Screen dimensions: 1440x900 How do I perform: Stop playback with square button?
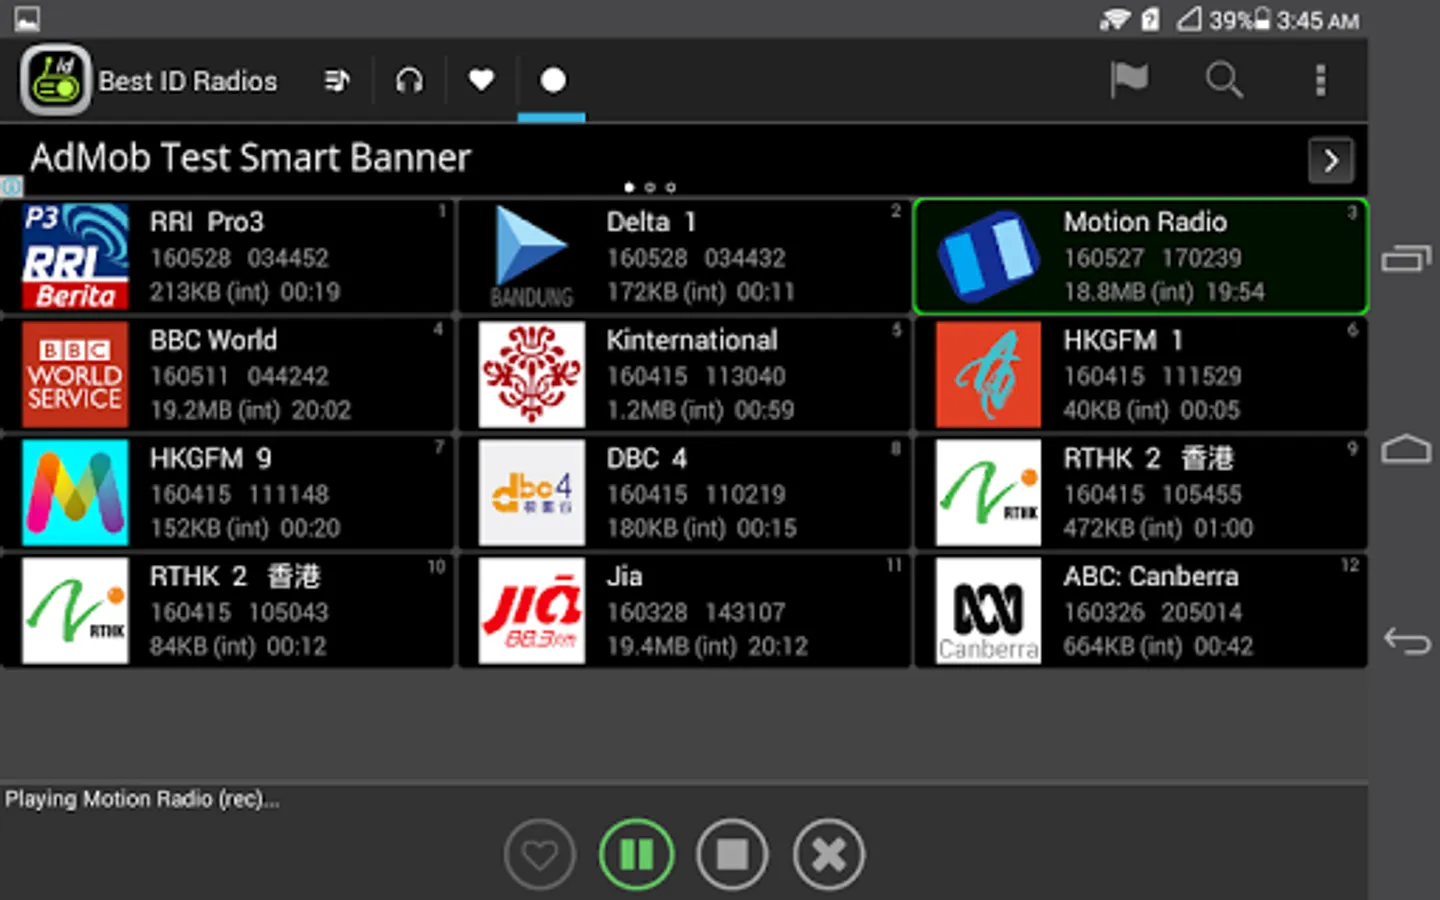(x=732, y=855)
